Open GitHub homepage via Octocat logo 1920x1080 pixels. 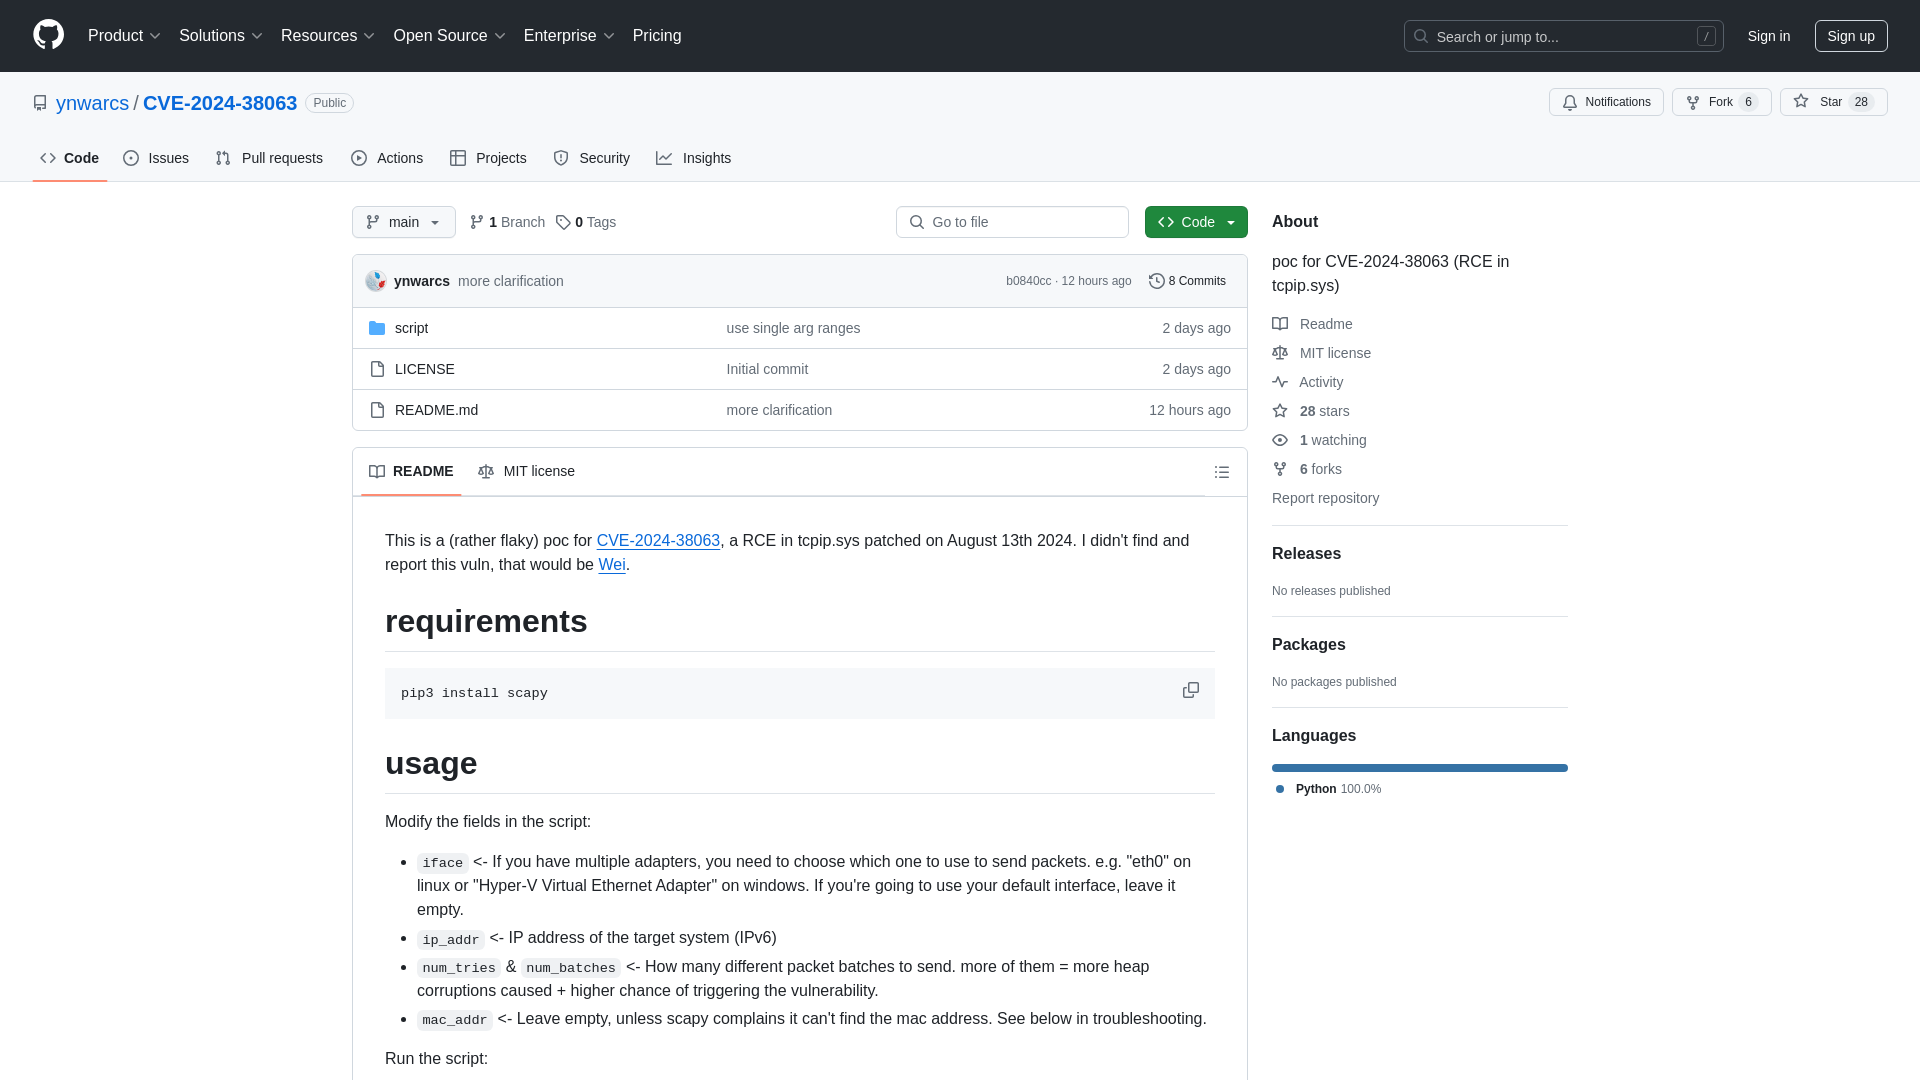[48, 35]
